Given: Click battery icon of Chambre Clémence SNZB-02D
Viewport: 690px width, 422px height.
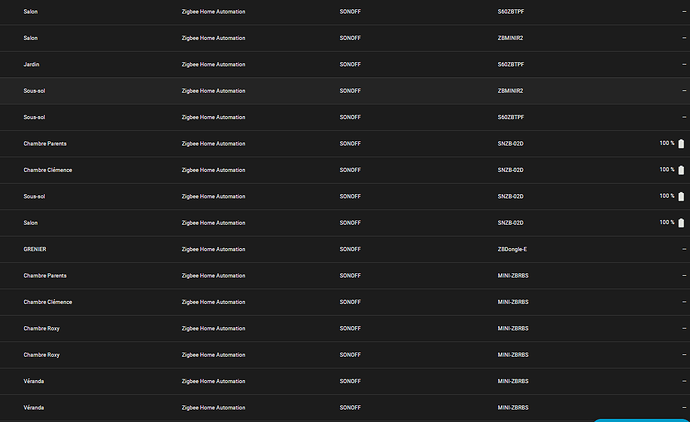Looking at the screenshot, I should point(681,170).
